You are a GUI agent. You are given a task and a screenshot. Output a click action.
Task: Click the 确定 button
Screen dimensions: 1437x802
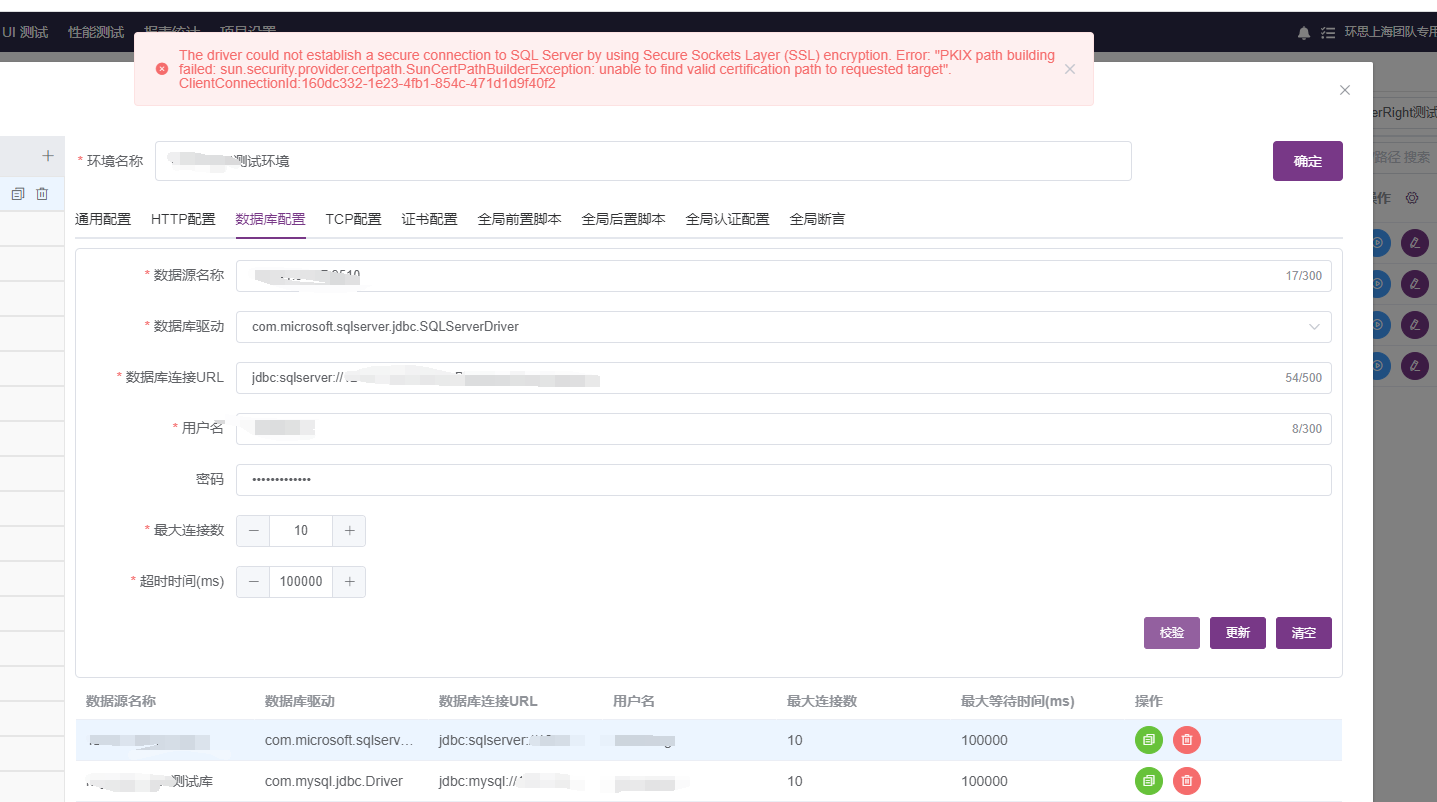point(1307,161)
